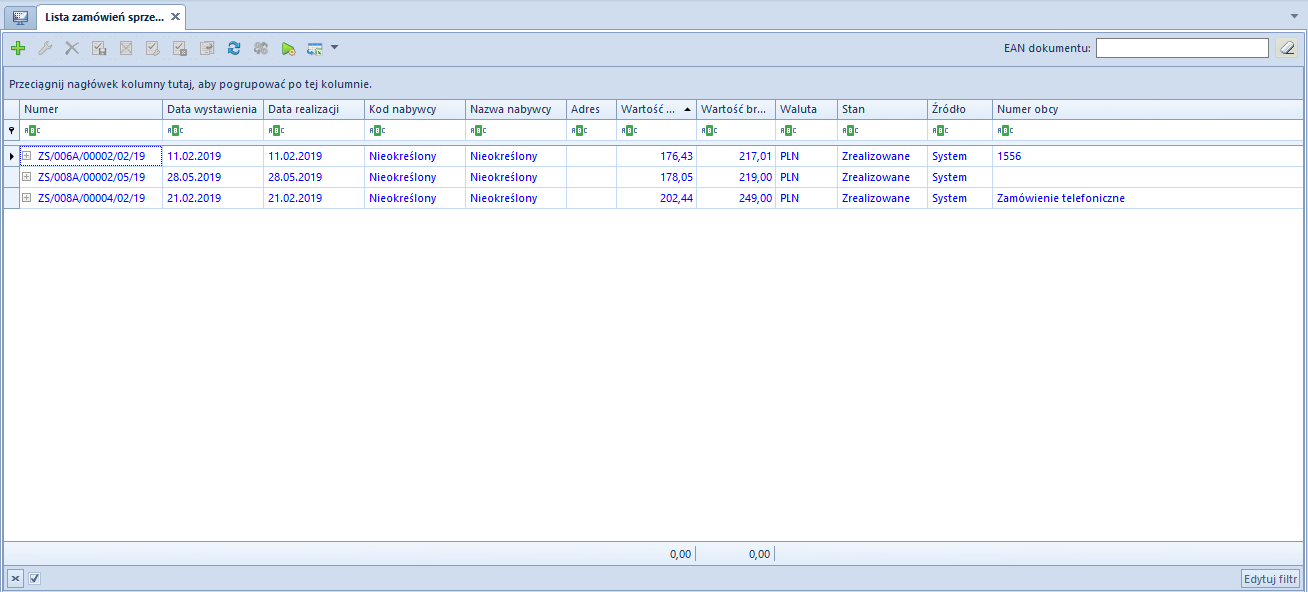Click the Źródło column header
Screen dimensions: 1308x592
[x=960, y=109]
